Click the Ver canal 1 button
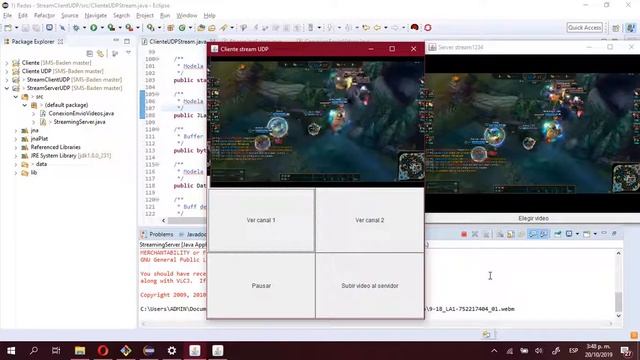The height and width of the screenshot is (360, 640). [x=261, y=220]
